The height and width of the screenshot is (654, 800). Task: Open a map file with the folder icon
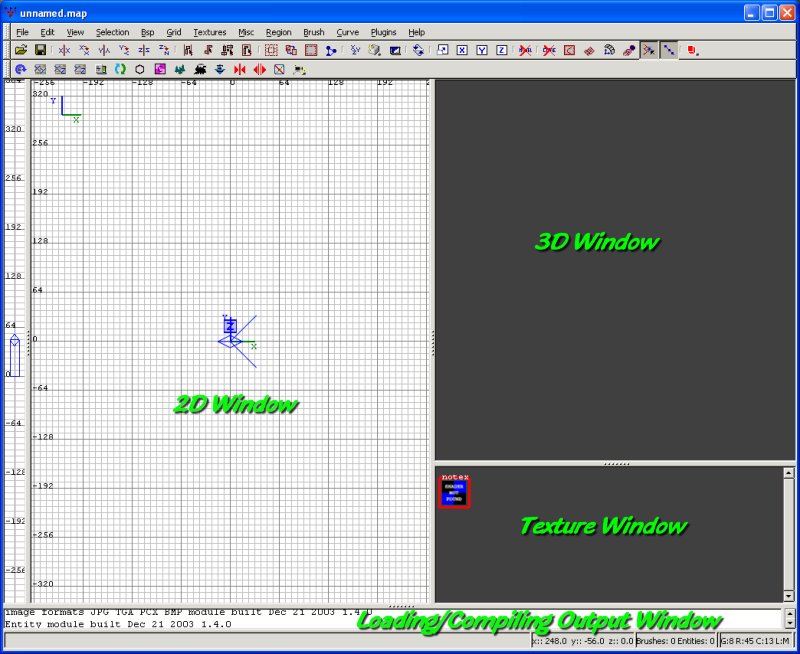pos(20,50)
